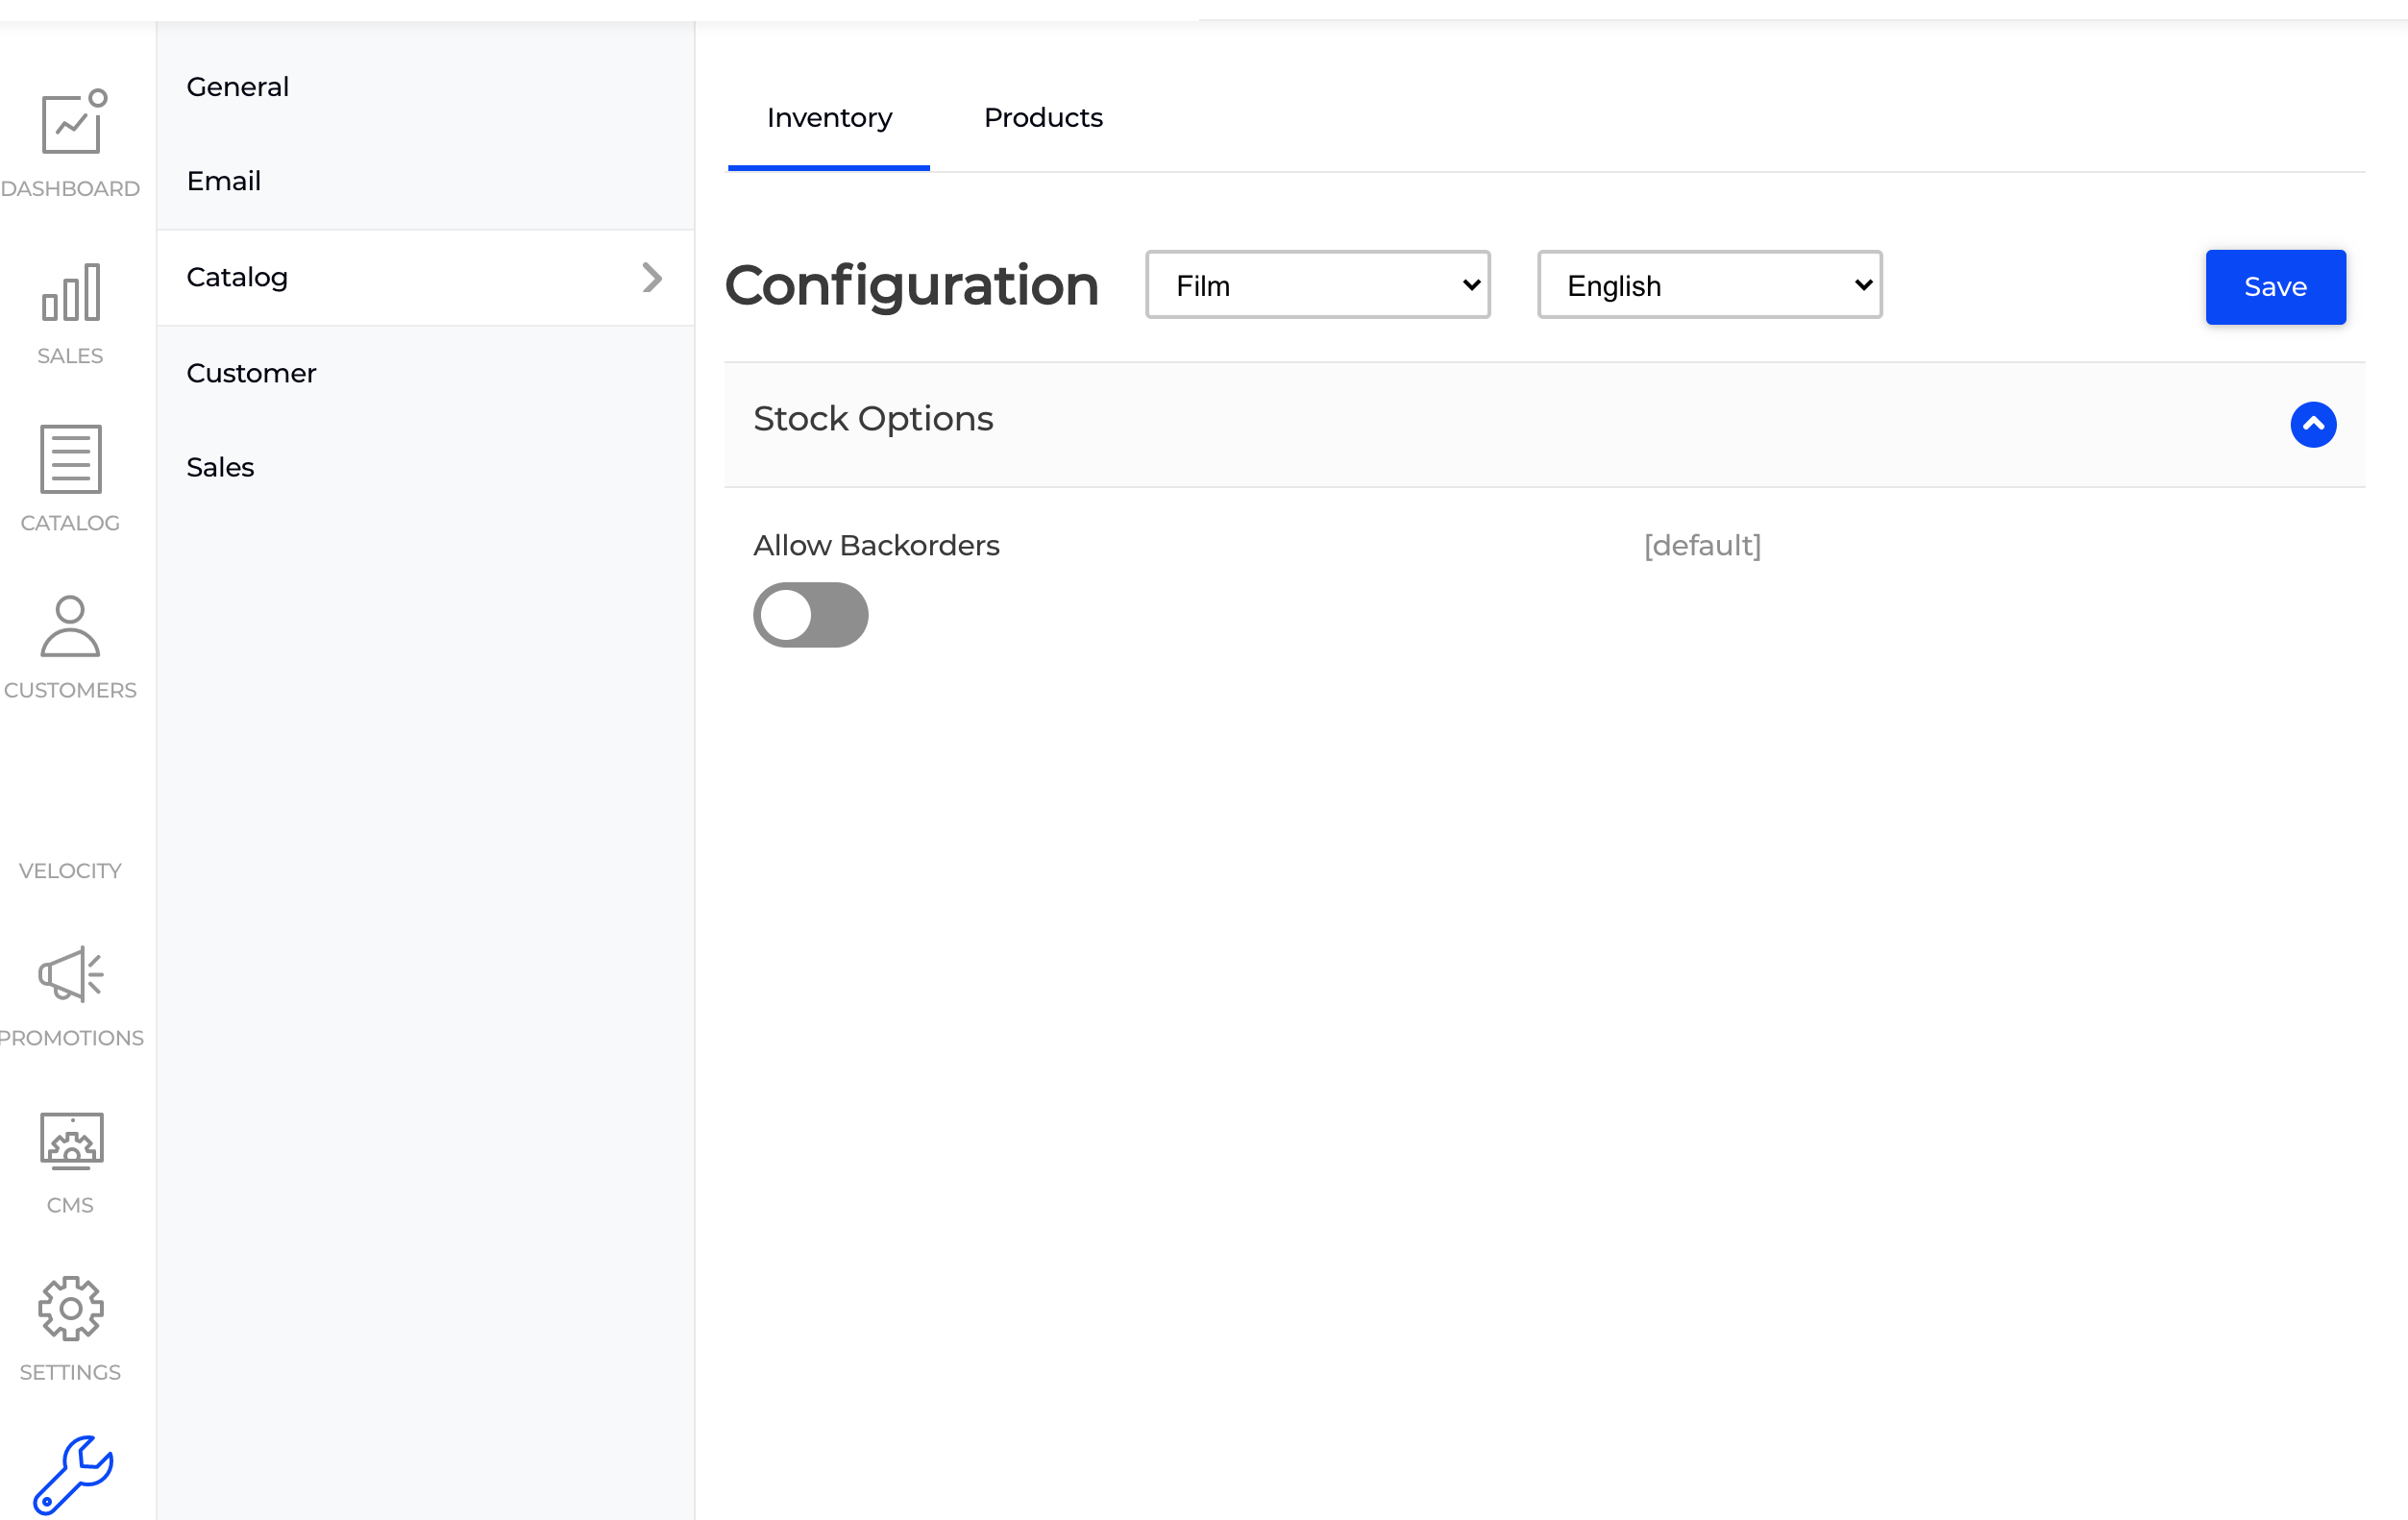Open the Promotions megaphone icon
This screenshot has height=1520, width=2408.
pyautogui.click(x=71, y=974)
